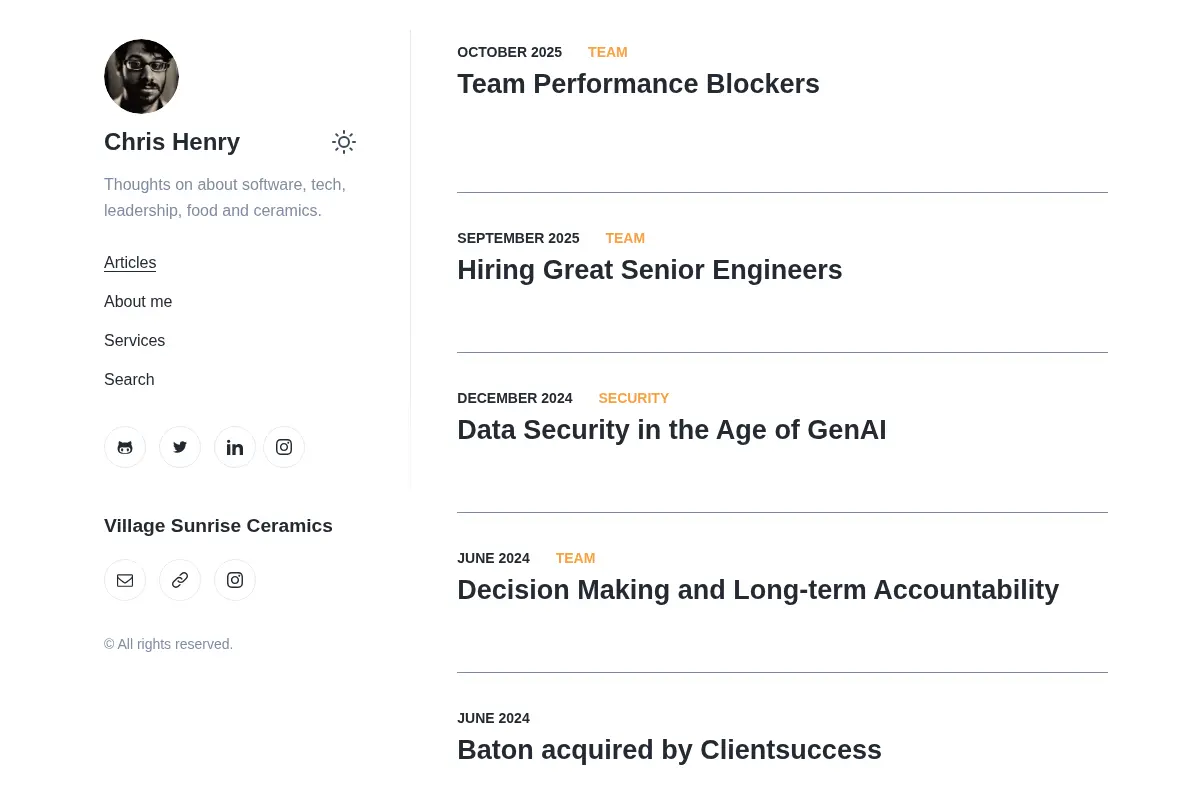Filter by the SECURITY category tag
1200x800 pixels.
(634, 398)
